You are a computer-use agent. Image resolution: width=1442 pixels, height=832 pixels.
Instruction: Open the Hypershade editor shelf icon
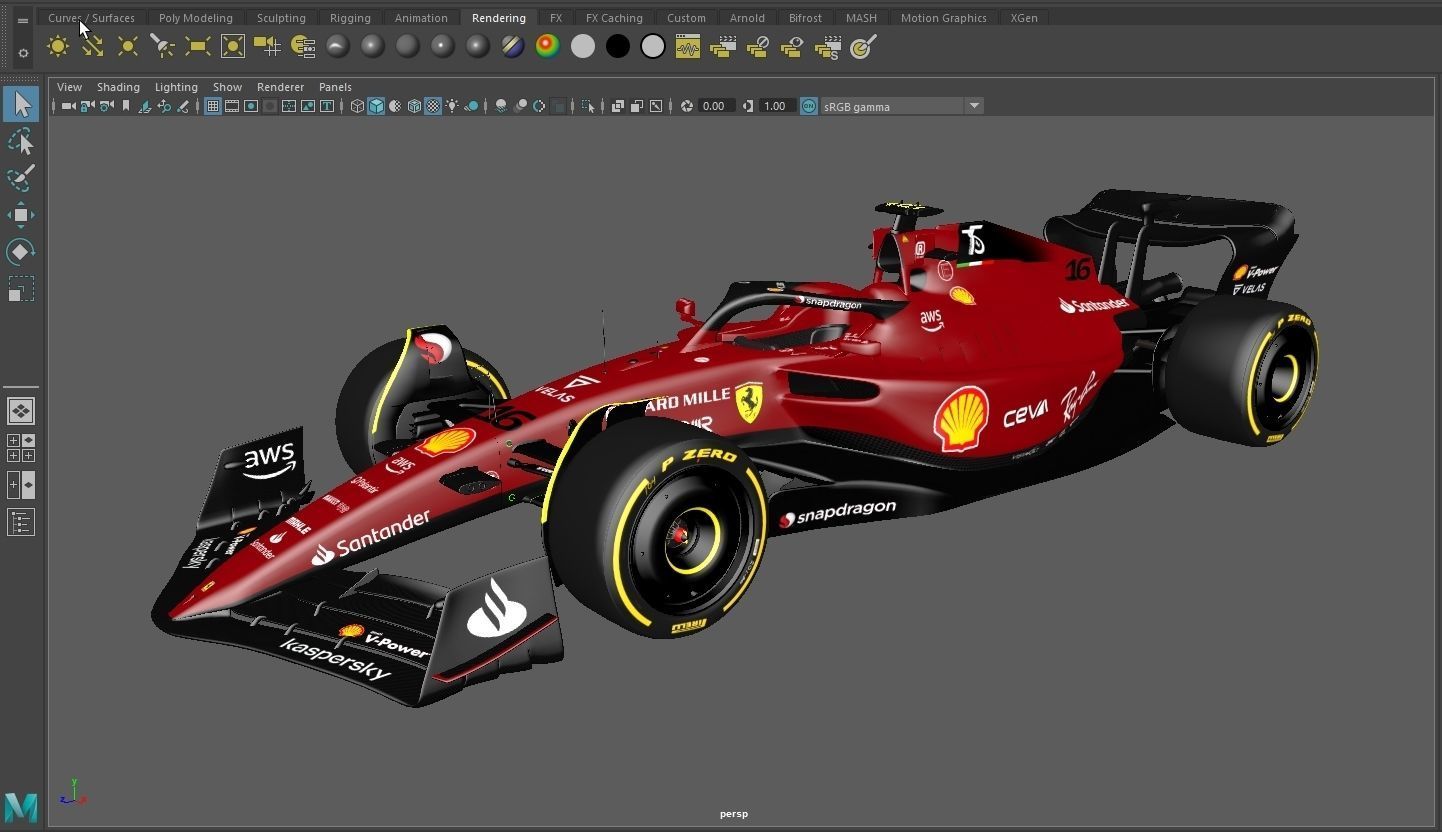(302, 47)
